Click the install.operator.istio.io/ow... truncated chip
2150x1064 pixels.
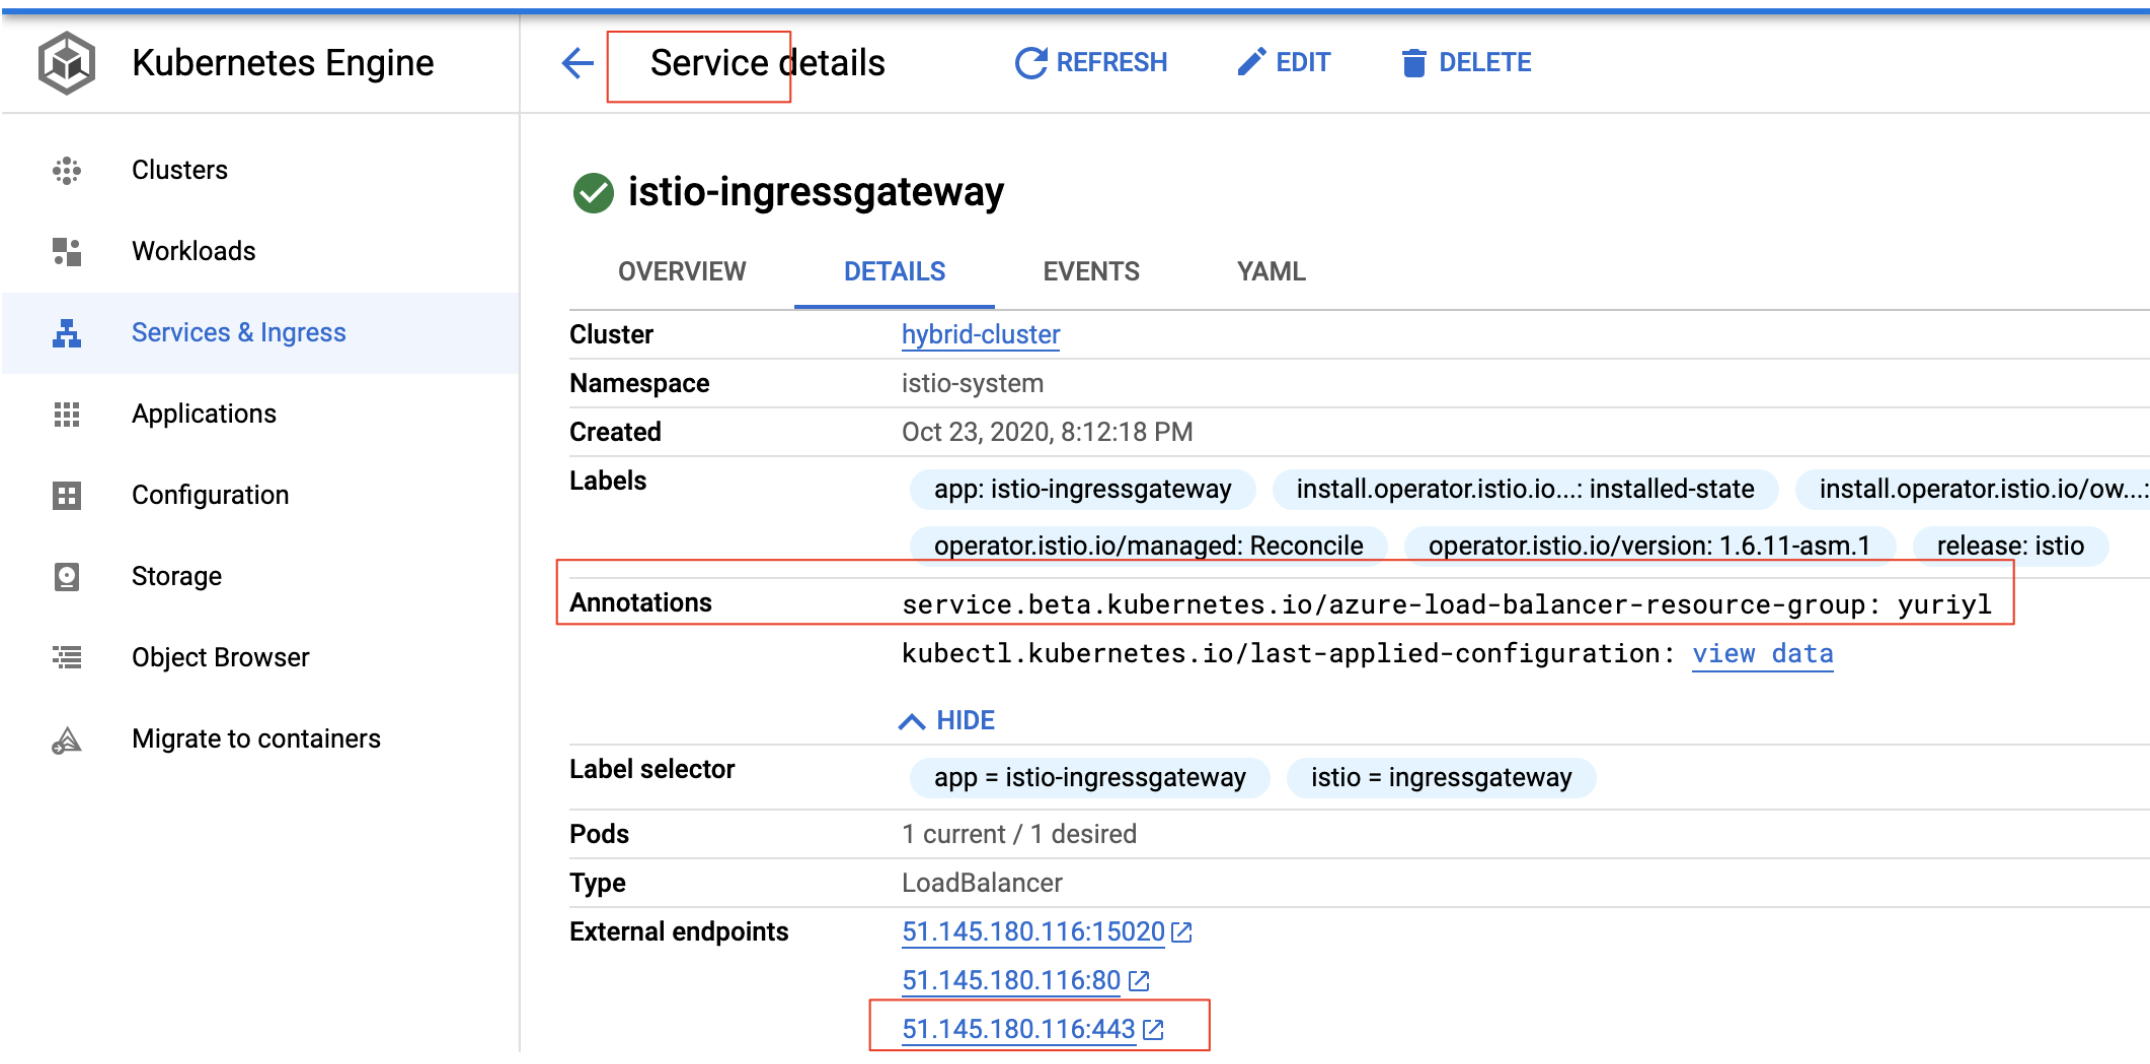pos(1972,489)
